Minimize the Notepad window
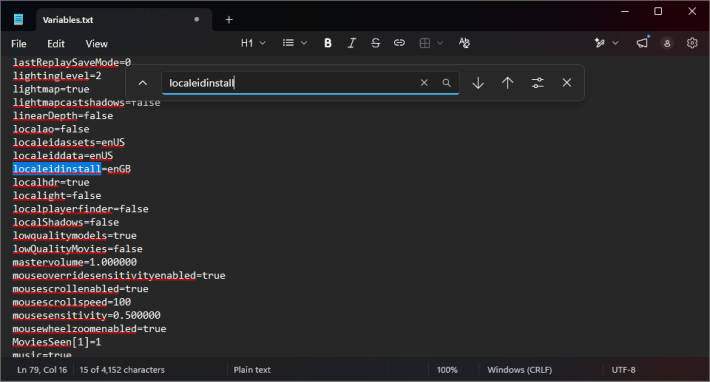This screenshot has height=382, width=710. [625, 11]
